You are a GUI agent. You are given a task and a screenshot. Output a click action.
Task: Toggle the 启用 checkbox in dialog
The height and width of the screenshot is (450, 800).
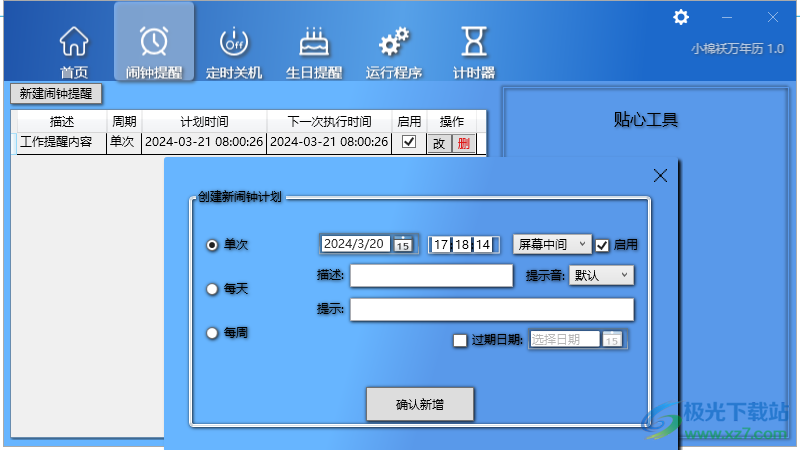tap(602, 244)
